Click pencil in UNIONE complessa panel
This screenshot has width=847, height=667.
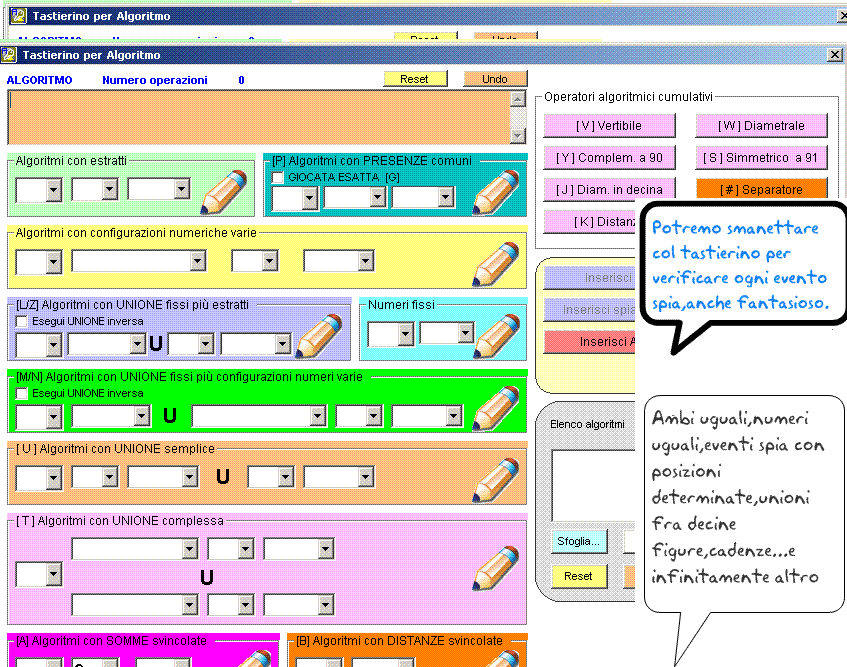click(496, 567)
